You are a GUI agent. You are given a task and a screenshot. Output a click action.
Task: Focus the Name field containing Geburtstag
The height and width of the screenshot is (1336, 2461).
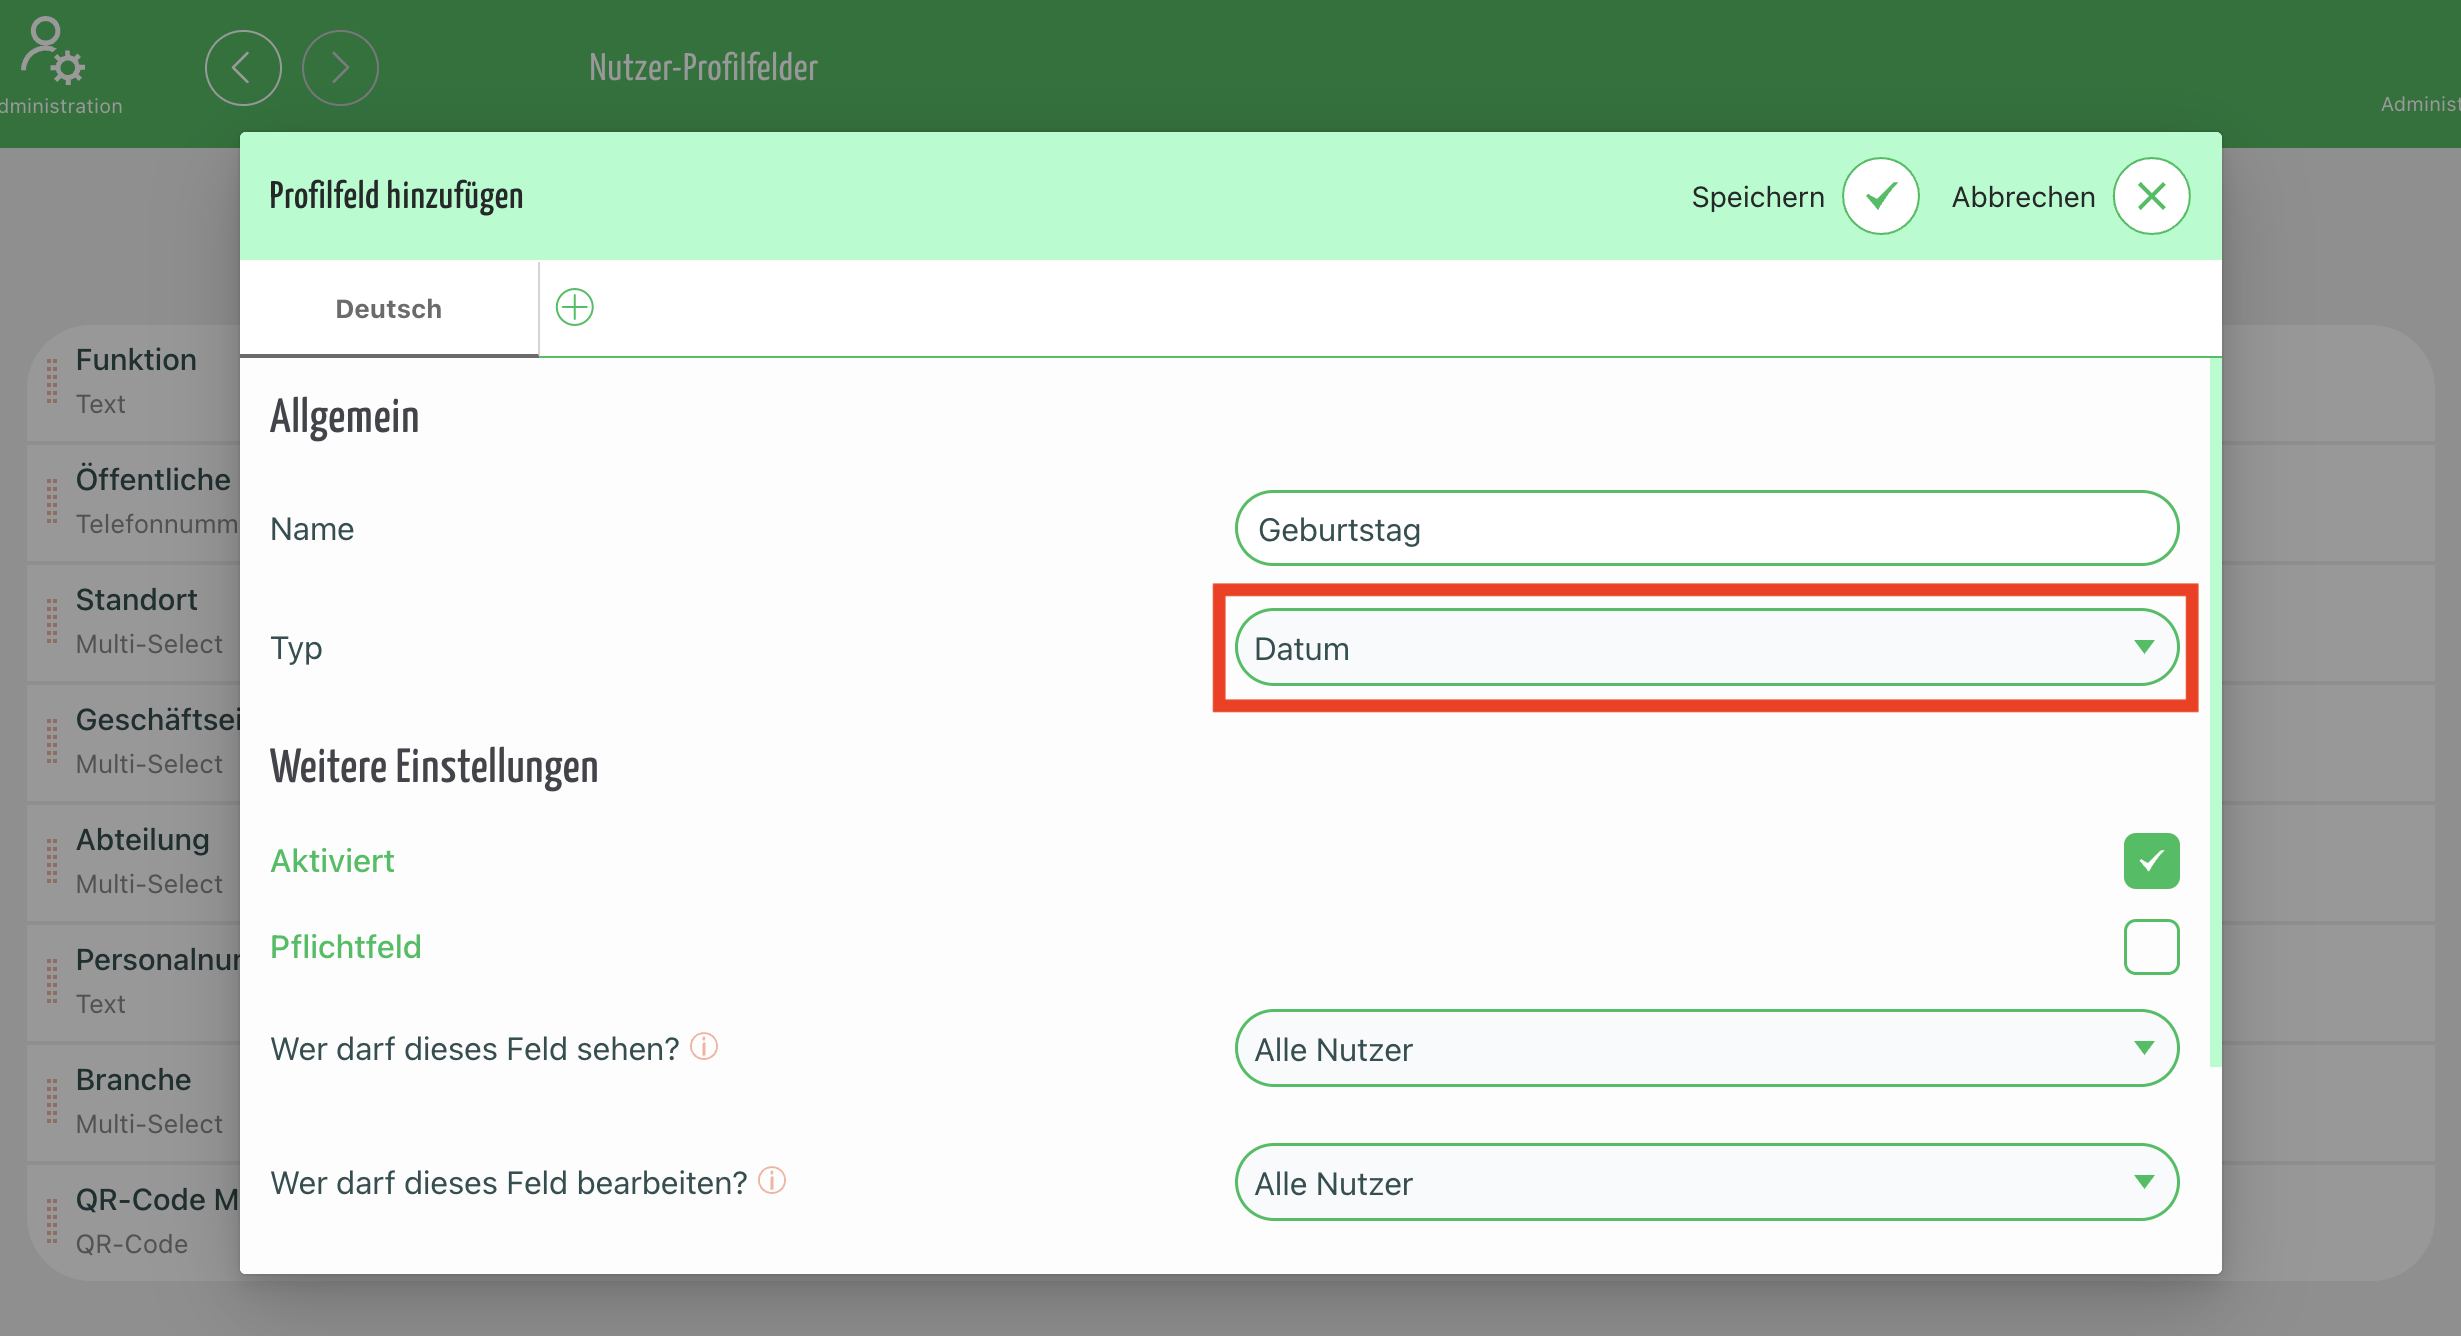(1706, 528)
